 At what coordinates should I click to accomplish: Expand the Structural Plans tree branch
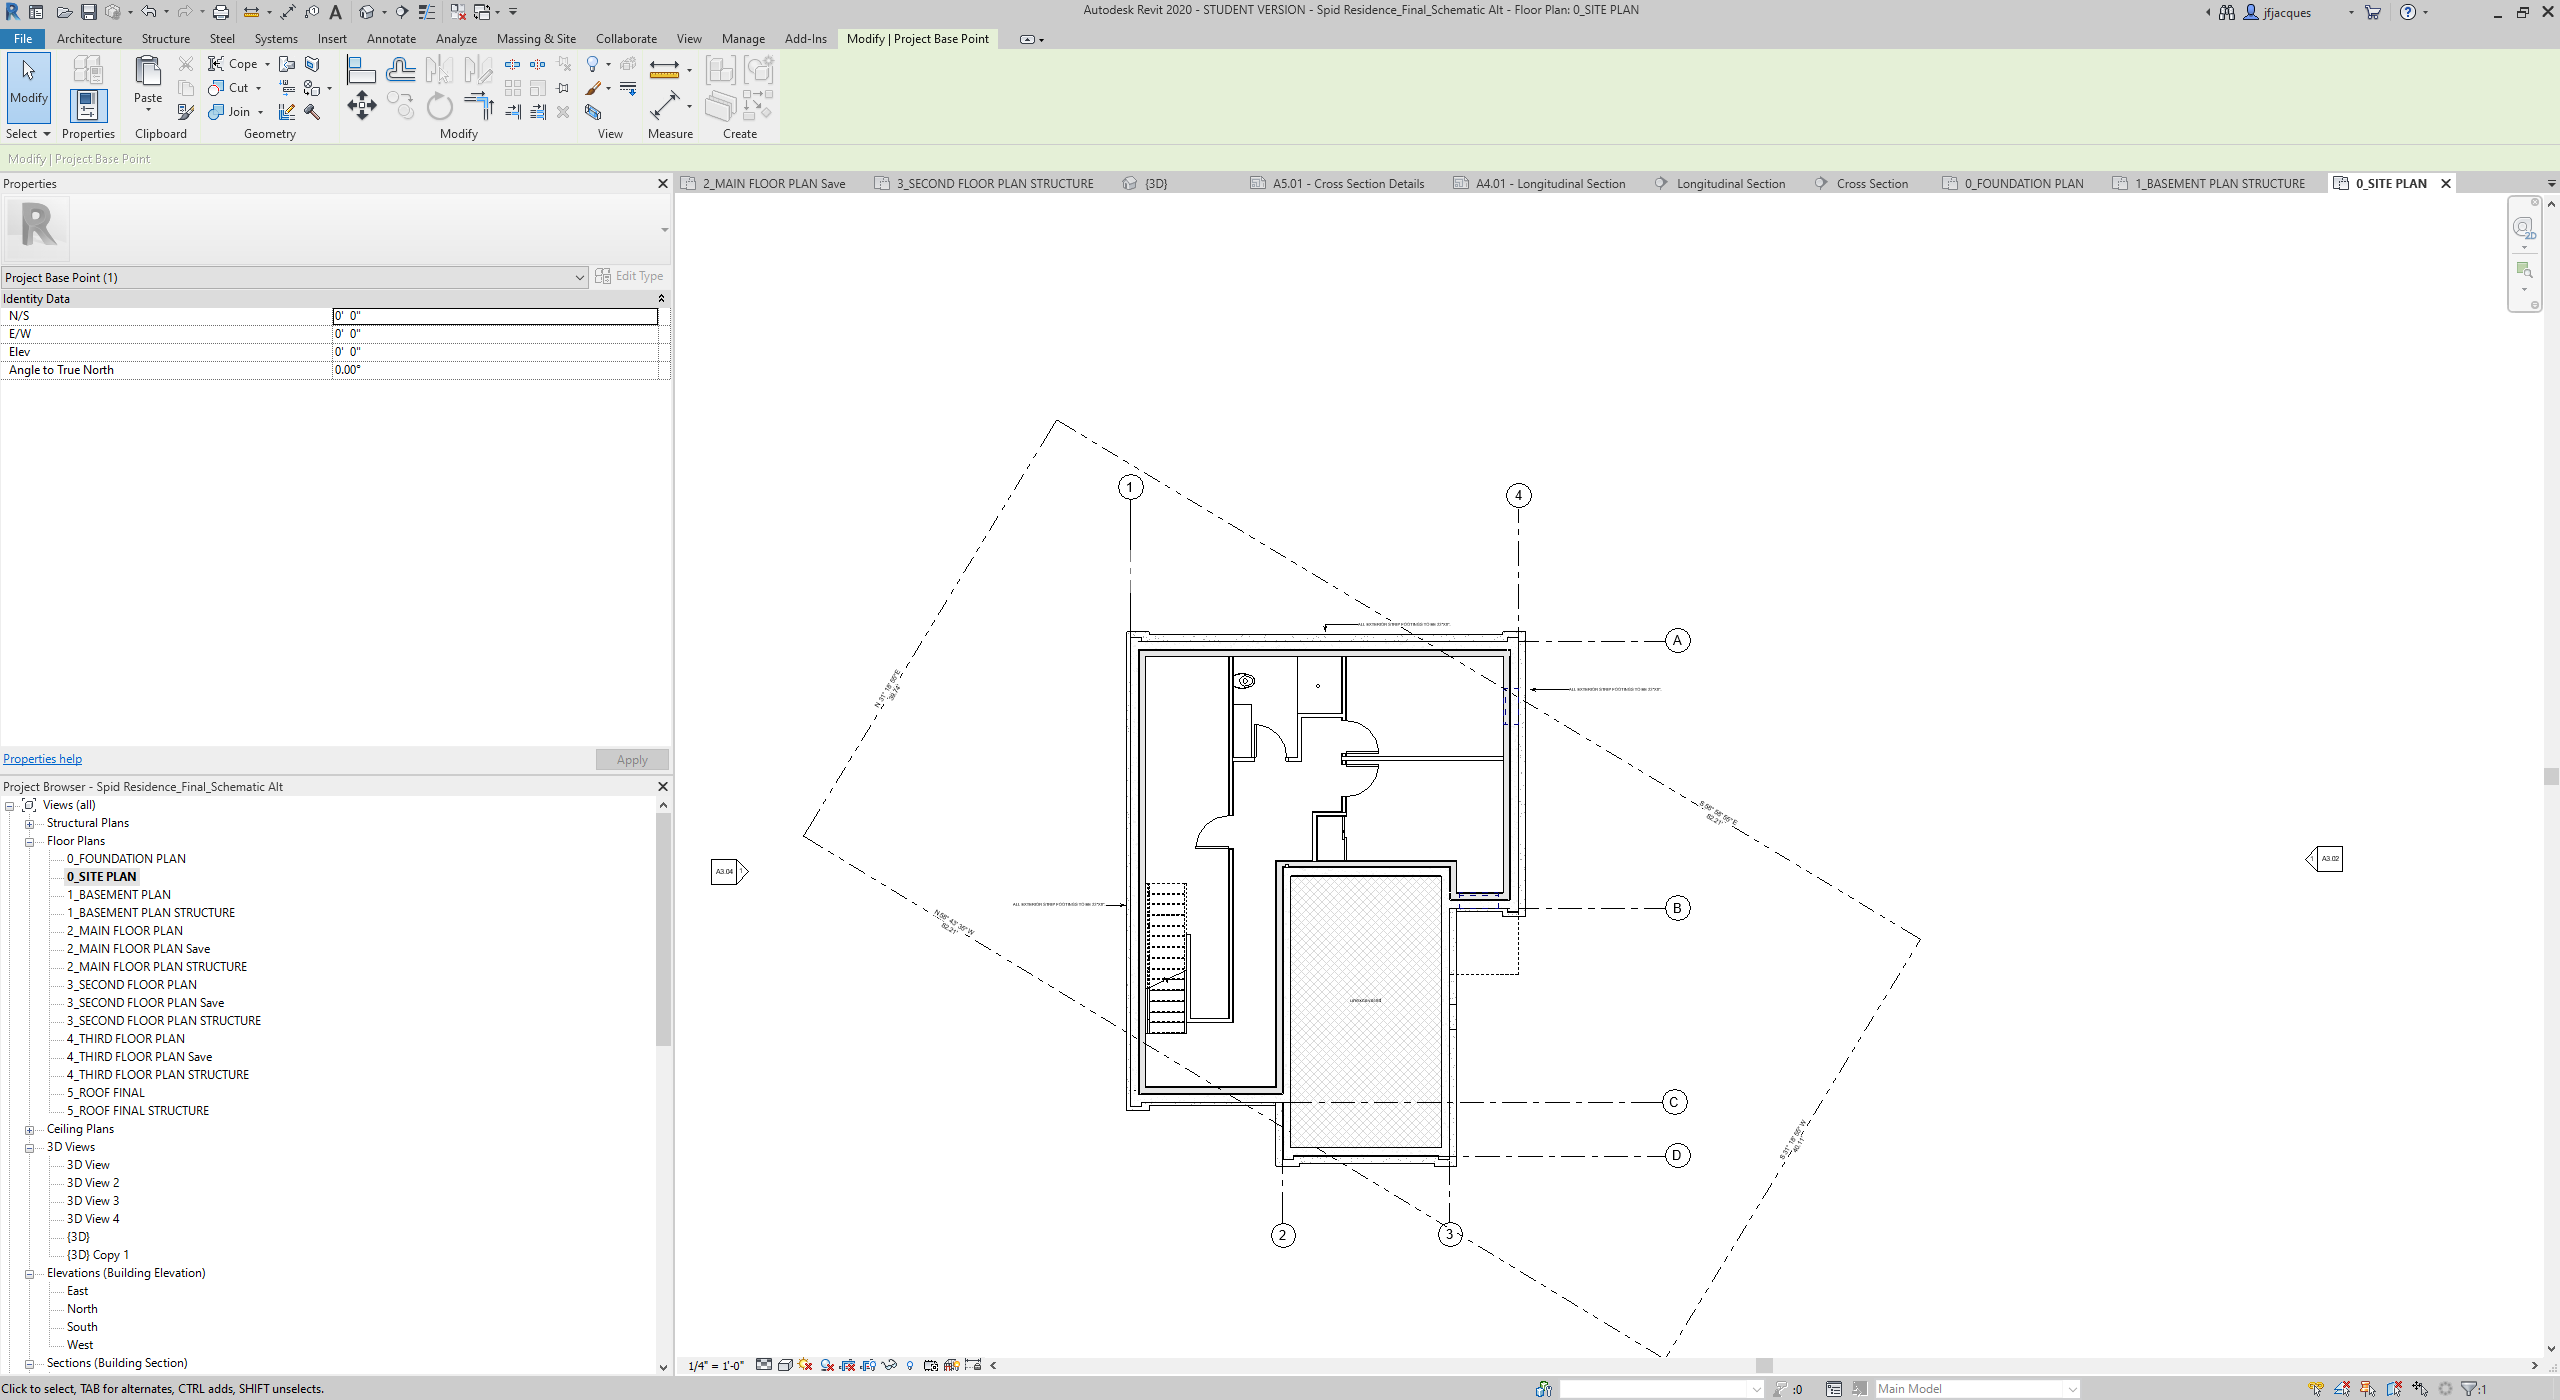[30, 823]
